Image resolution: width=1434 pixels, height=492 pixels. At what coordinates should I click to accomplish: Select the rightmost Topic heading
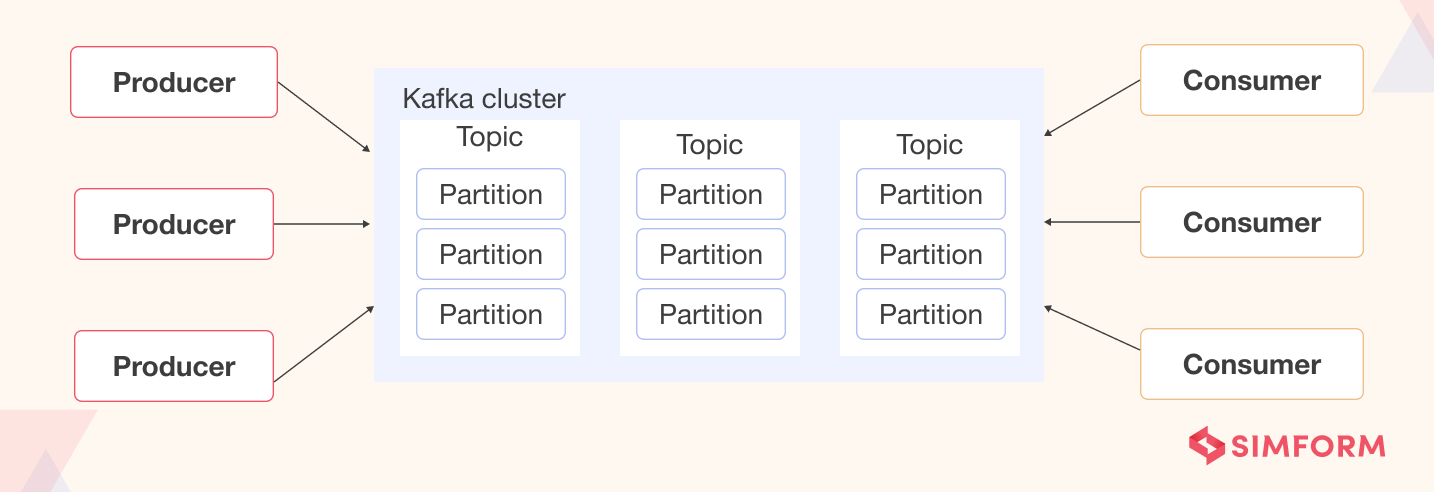tap(930, 145)
